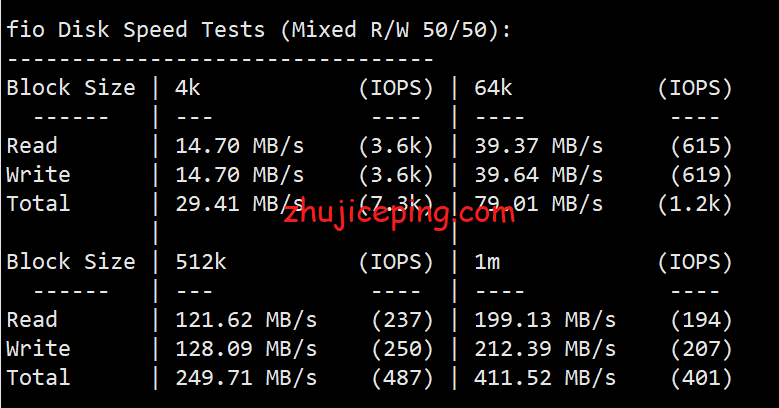Select the 4k read speed 14.70 MB/s

(x=239, y=146)
